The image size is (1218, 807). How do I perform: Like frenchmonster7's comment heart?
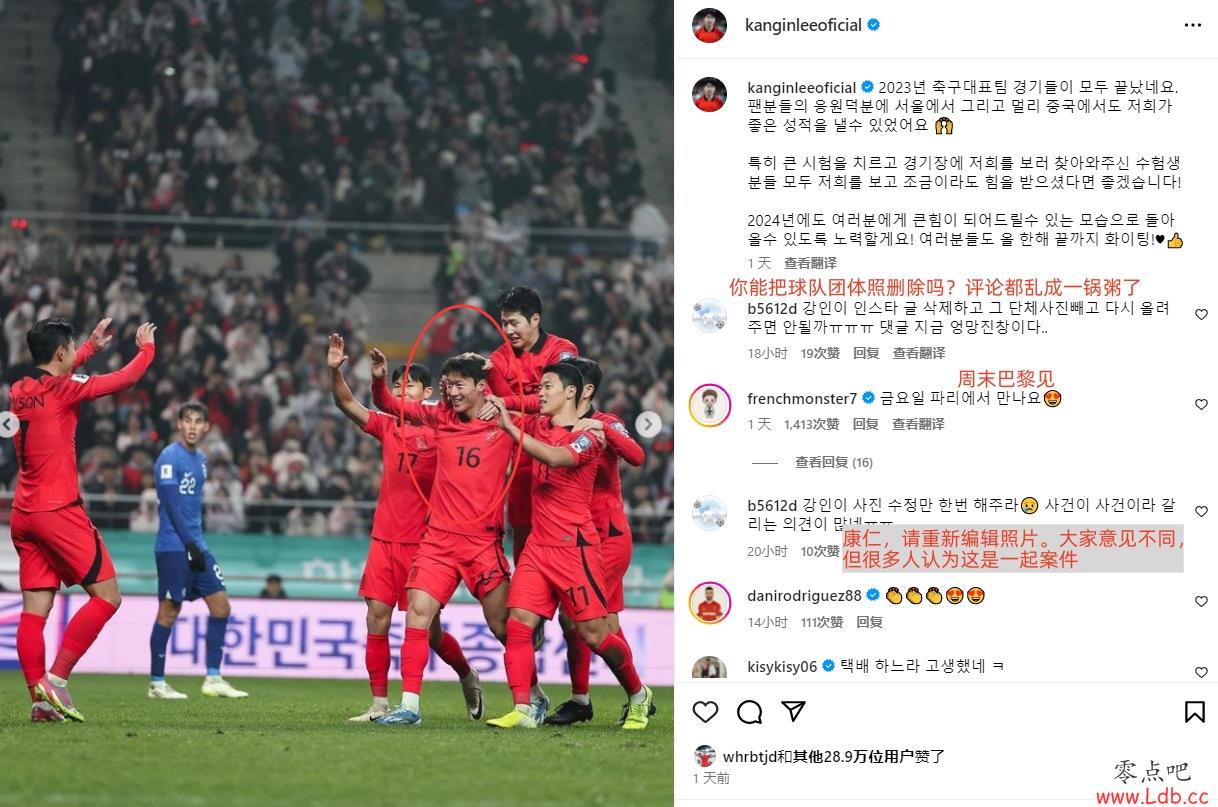click(1201, 405)
